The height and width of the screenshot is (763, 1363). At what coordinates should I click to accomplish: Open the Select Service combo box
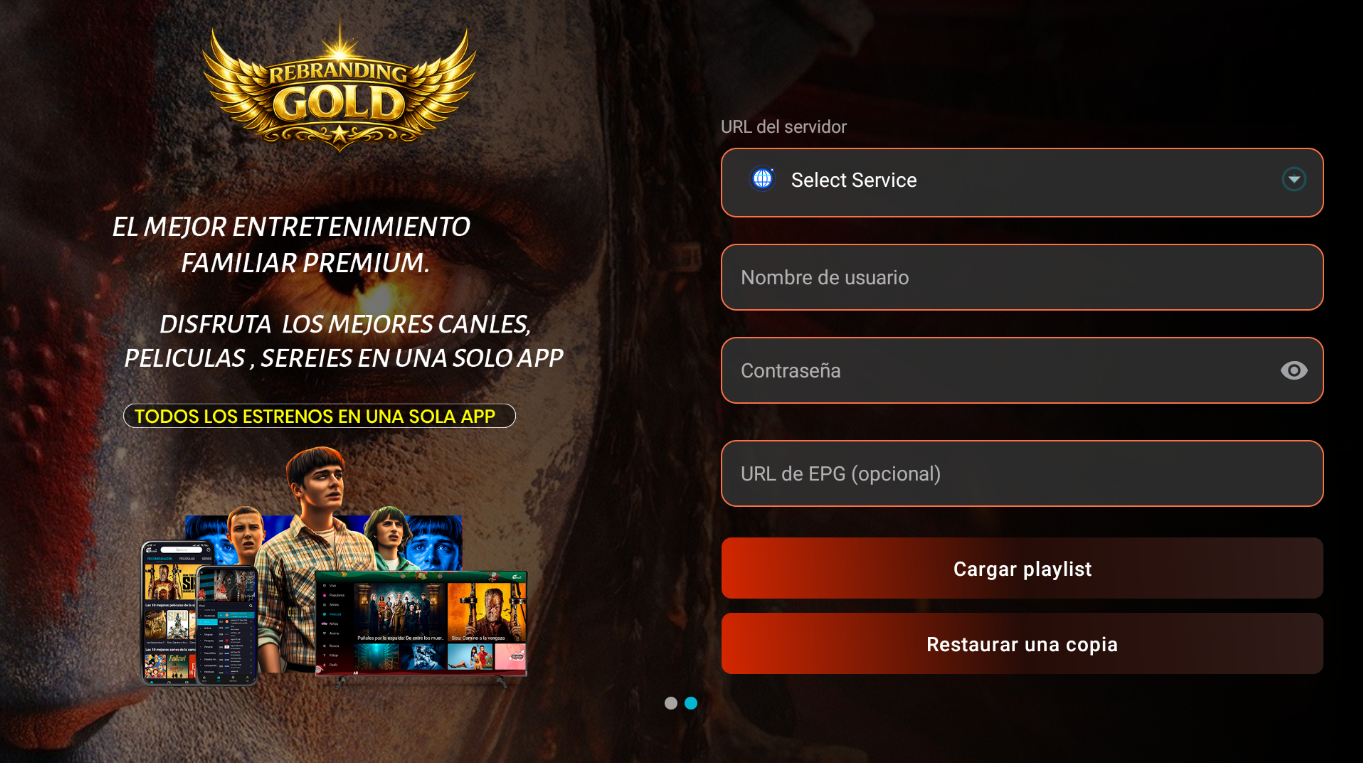1022,182
